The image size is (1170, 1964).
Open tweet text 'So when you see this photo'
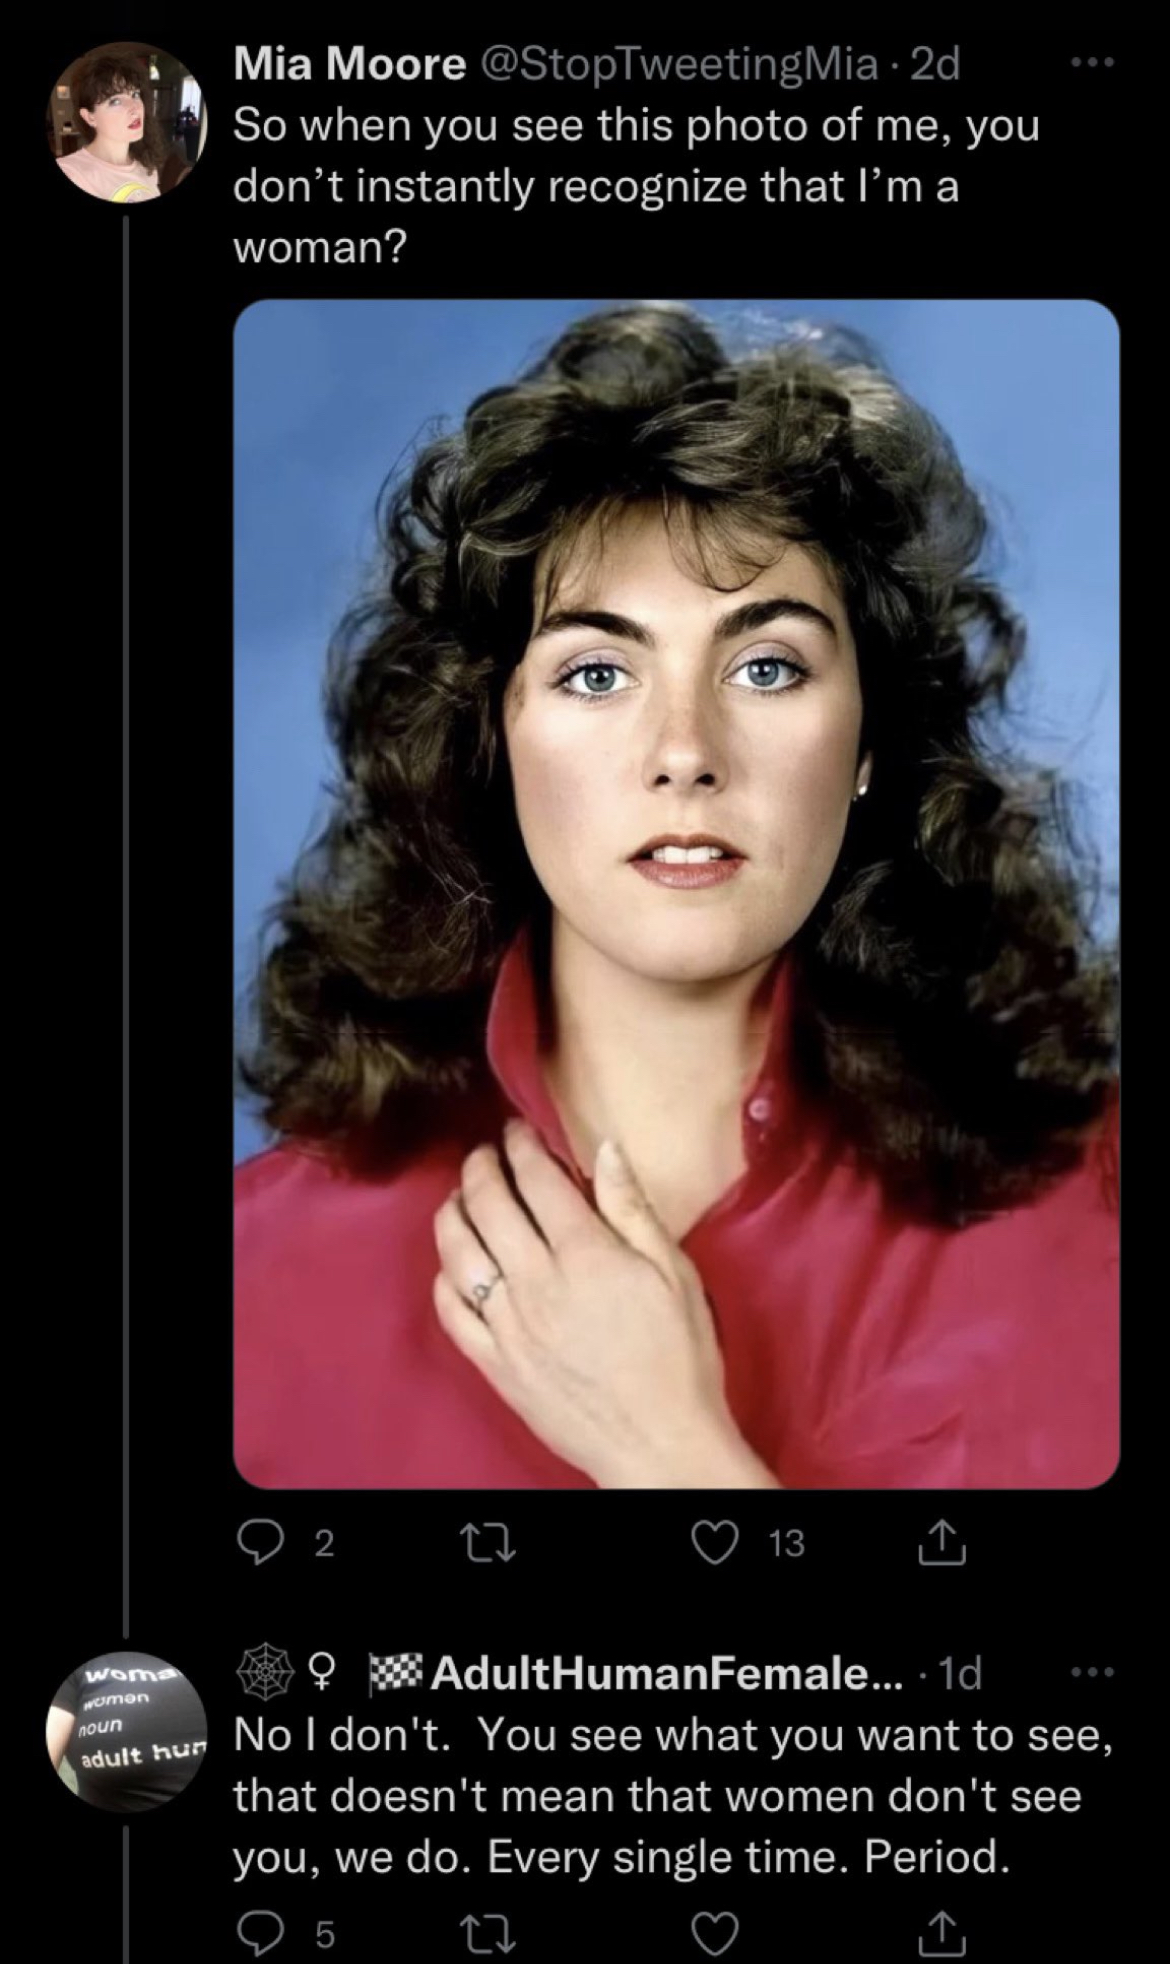[x=636, y=186]
